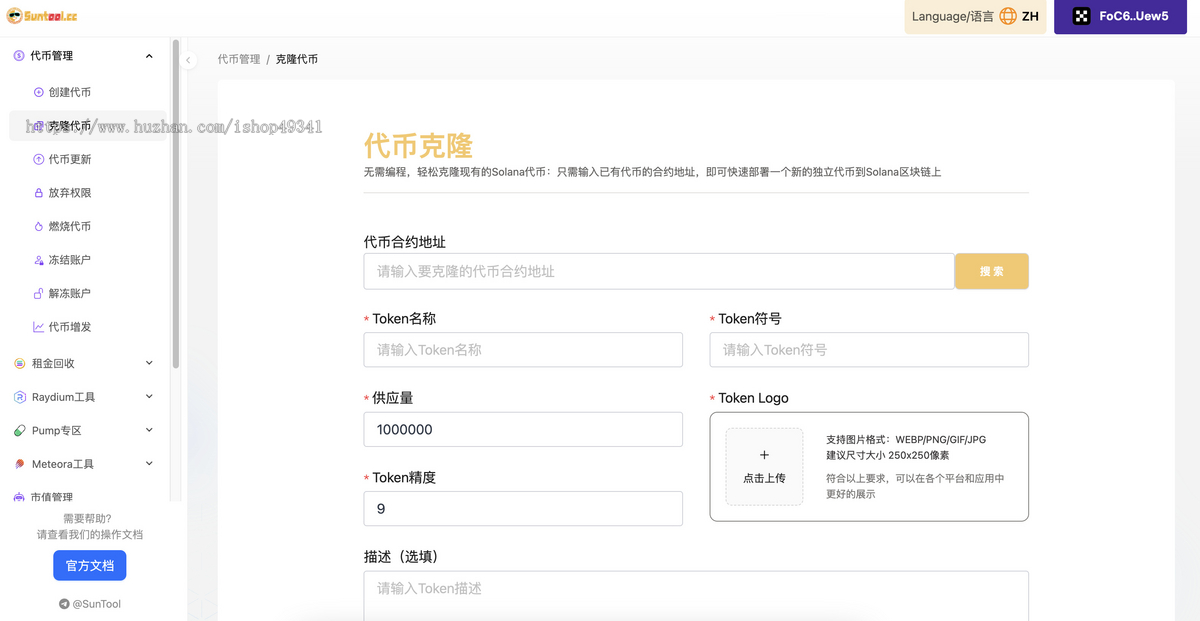Focus the 代币合约地址 input field
Viewport: 1200px width, 621px height.
(x=659, y=271)
